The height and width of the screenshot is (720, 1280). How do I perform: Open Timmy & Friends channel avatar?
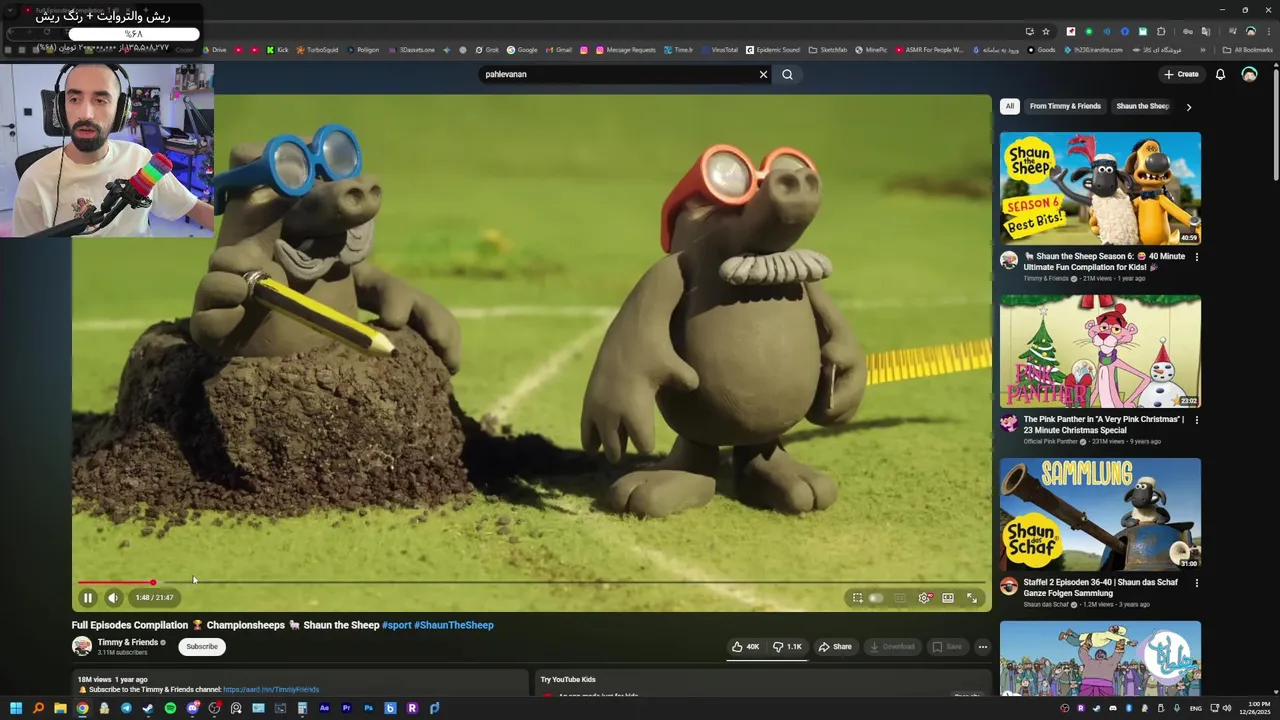pyautogui.click(x=82, y=646)
